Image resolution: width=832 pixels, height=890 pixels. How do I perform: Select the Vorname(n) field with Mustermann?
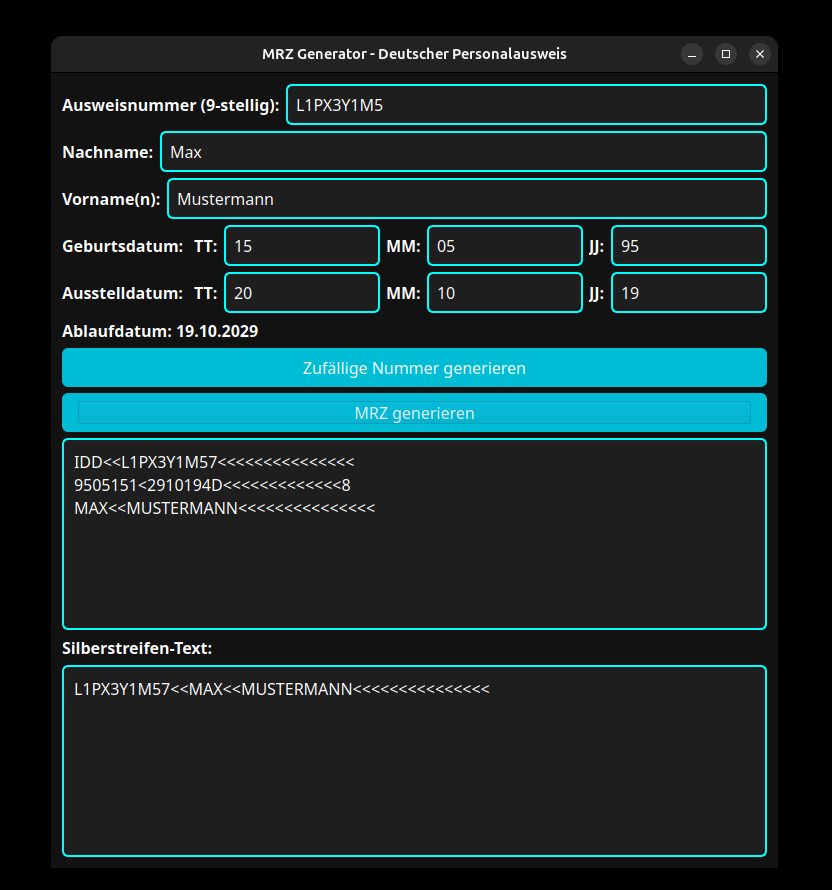pos(467,199)
